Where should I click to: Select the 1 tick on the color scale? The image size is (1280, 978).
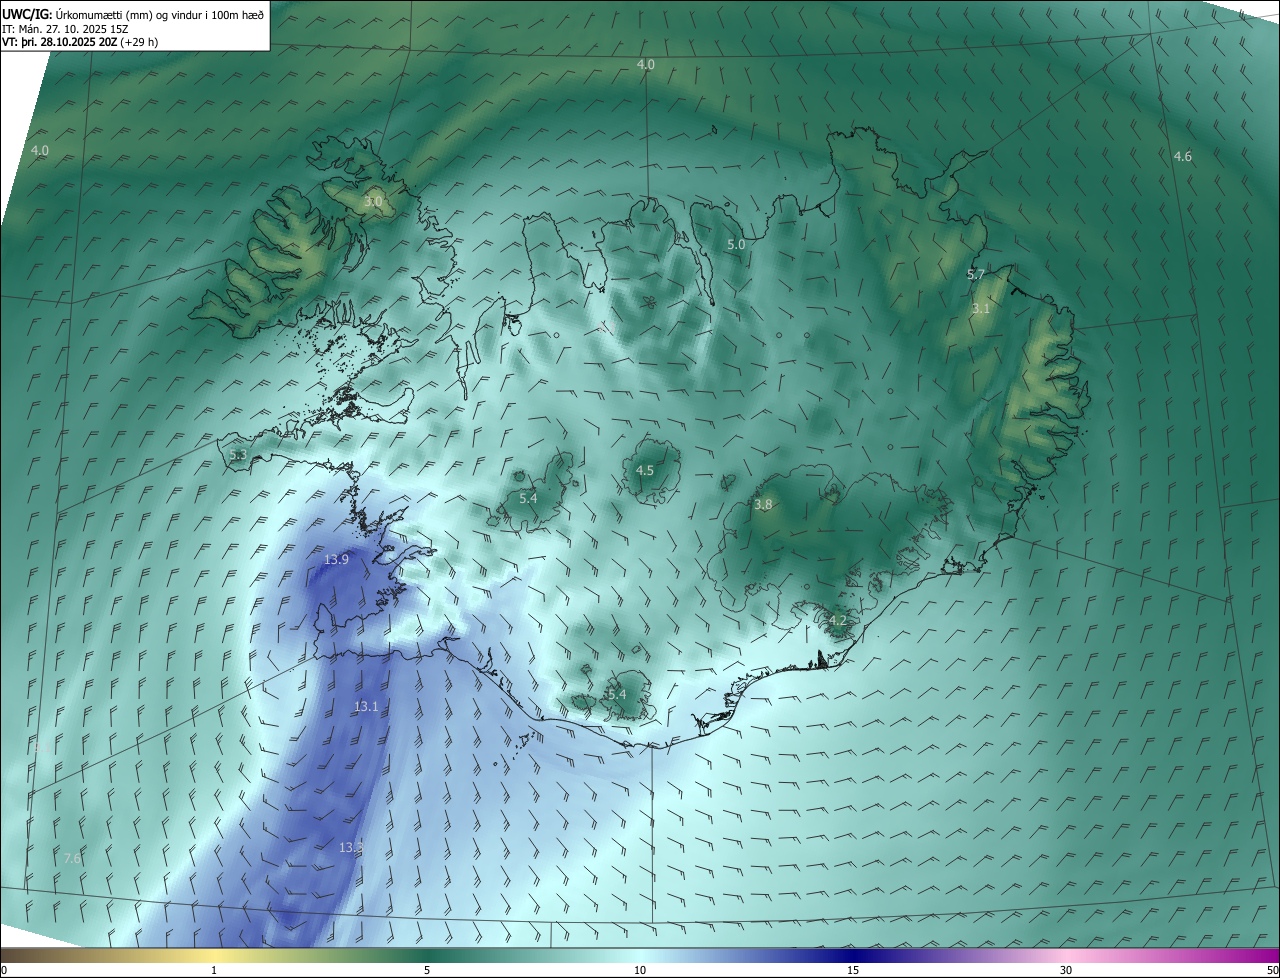pyautogui.click(x=214, y=970)
